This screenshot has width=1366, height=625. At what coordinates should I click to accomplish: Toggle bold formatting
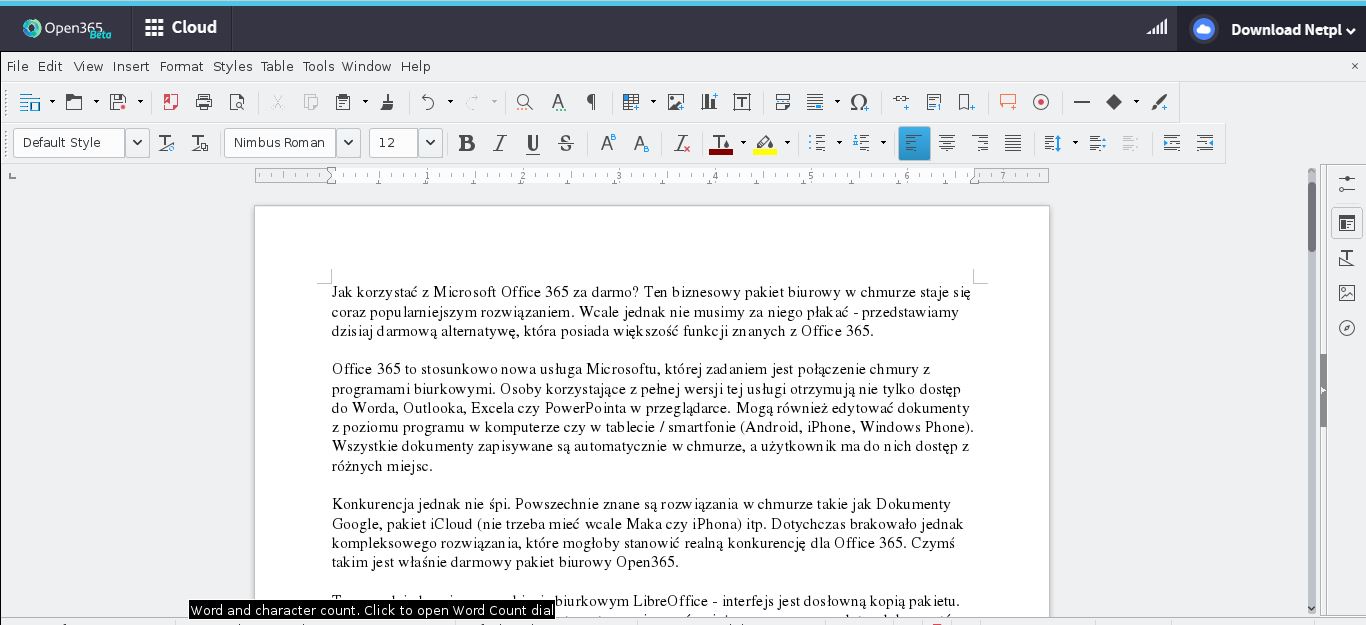point(466,143)
